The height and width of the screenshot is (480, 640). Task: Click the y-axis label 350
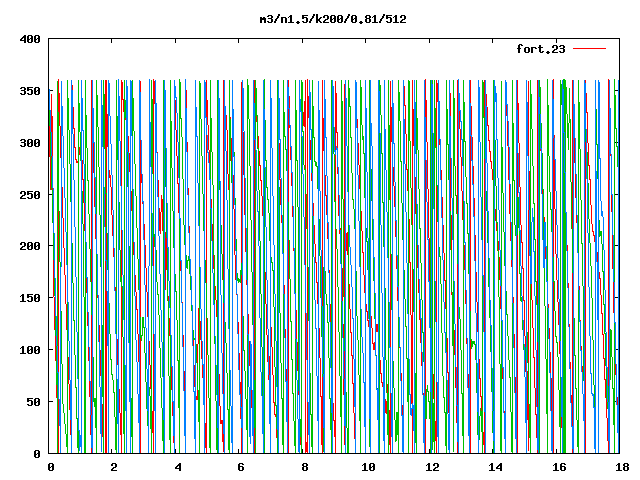coord(30,91)
